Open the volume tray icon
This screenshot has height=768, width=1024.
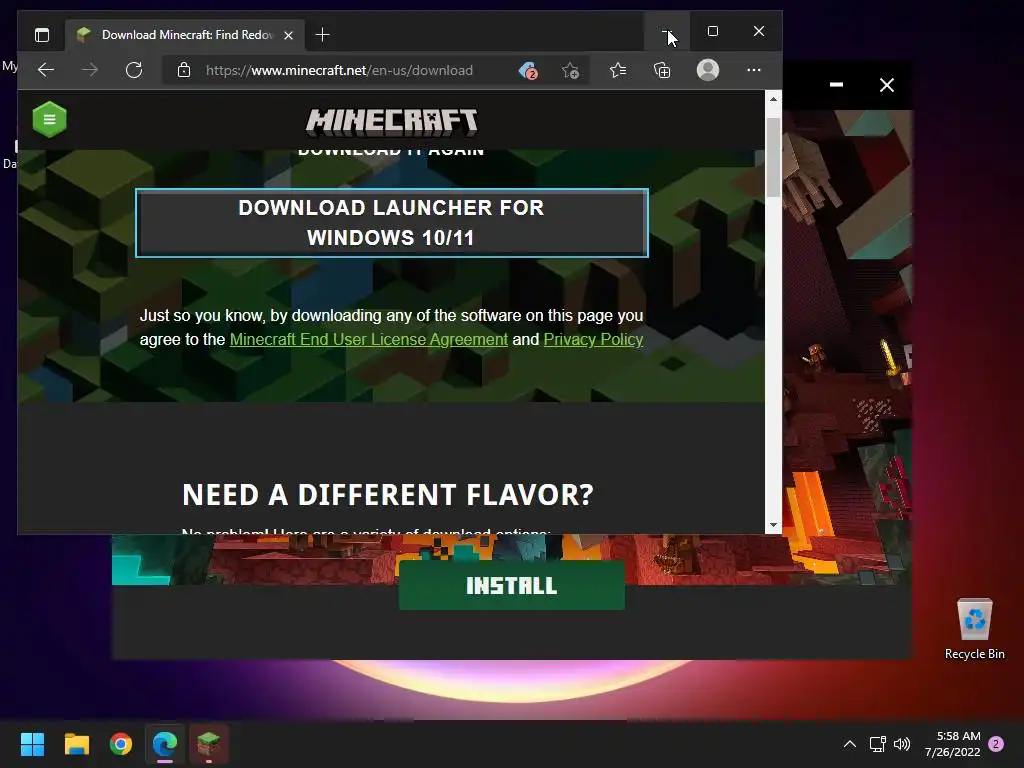902,744
